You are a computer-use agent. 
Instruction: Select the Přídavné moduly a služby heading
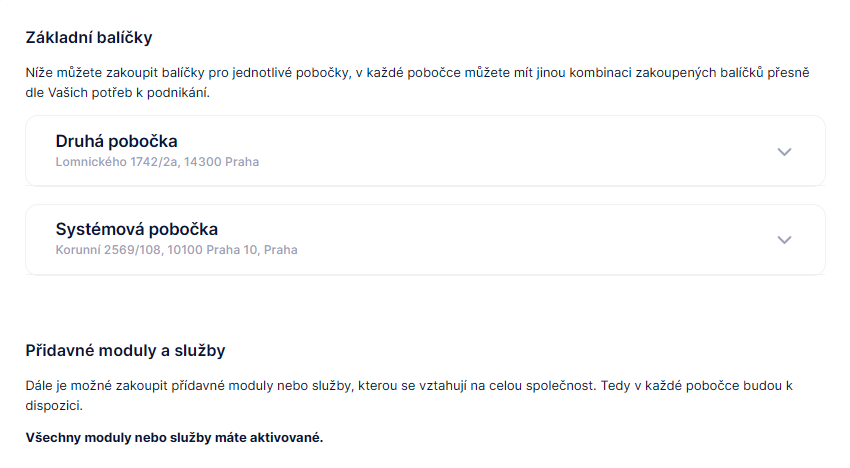[125, 350]
